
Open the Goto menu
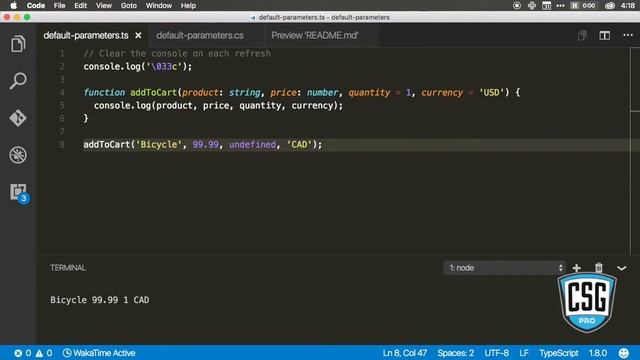129,5
